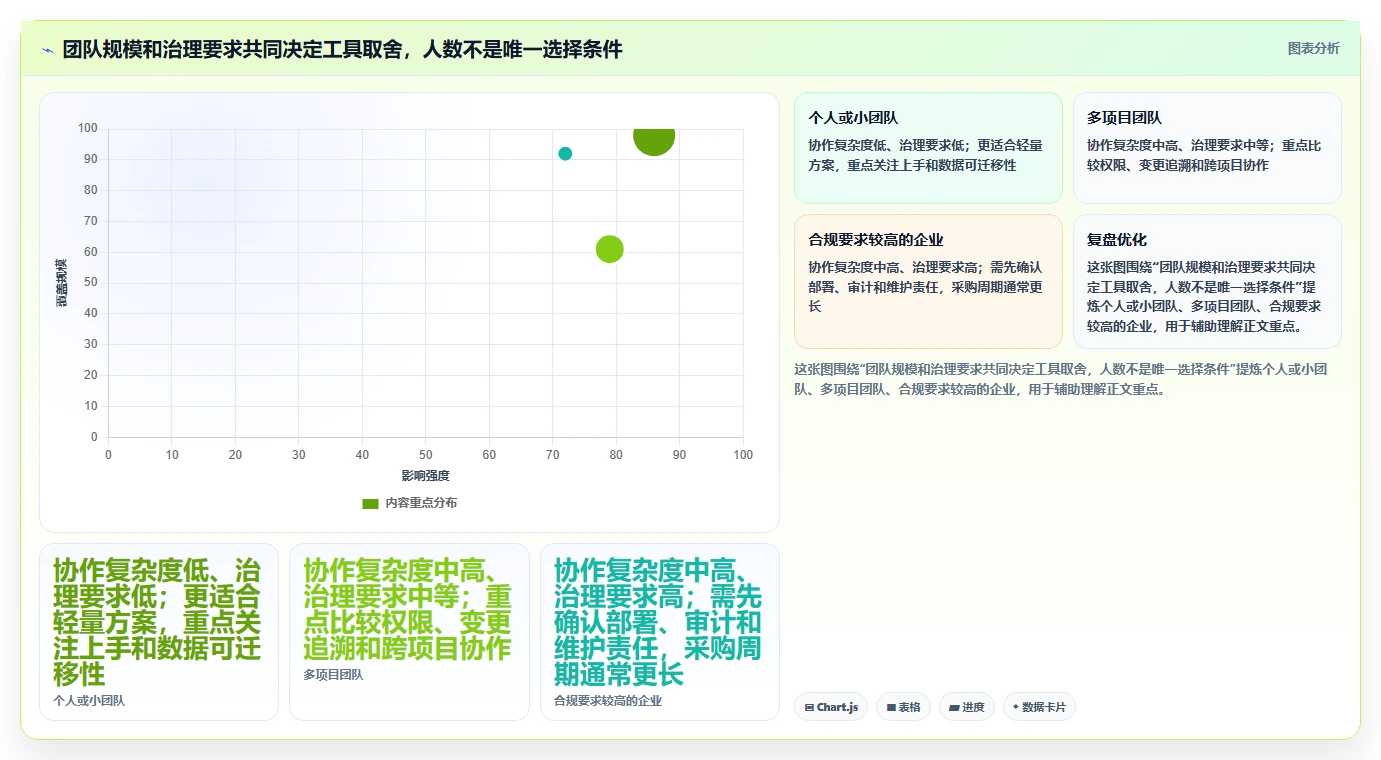Click the 表格 tag chip

point(903,707)
